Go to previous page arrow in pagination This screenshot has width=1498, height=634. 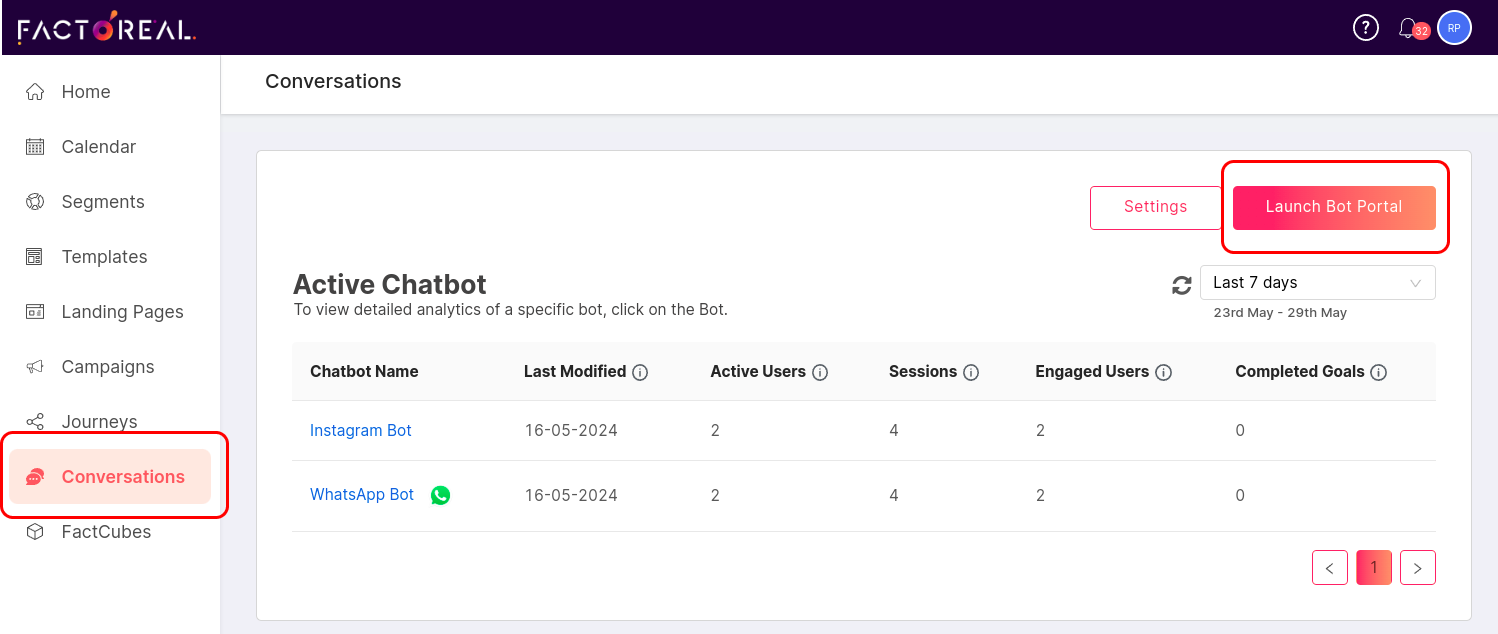point(1329,567)
